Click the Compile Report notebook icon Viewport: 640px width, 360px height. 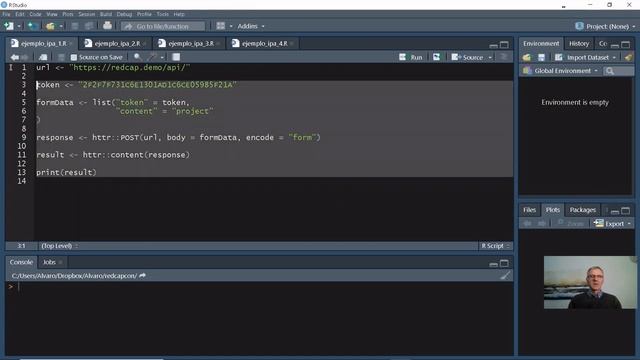click(x=176, y=57)
